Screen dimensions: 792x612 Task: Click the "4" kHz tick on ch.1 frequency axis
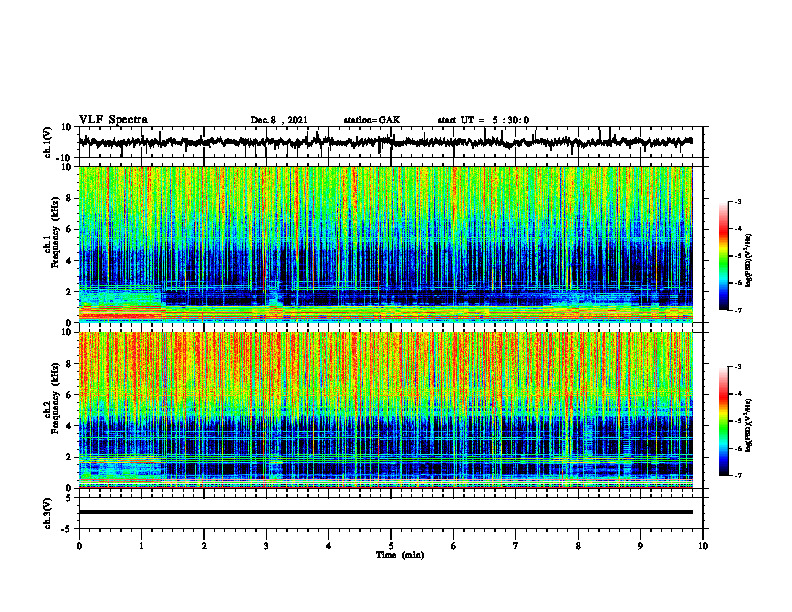[x=70, y=261]
